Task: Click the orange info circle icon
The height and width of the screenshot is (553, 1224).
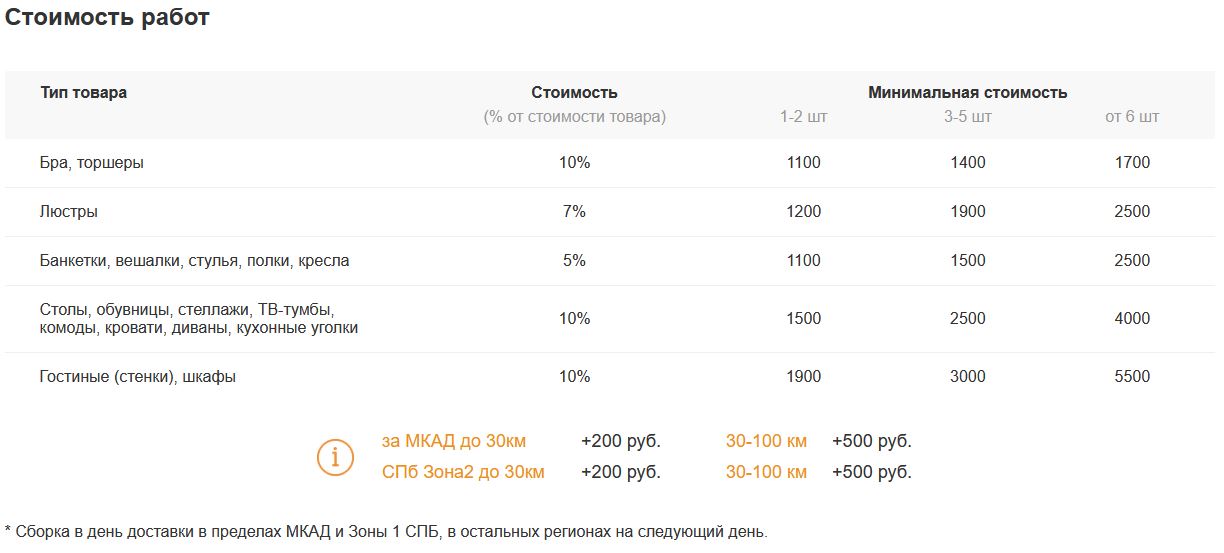Action: (335, 457)
